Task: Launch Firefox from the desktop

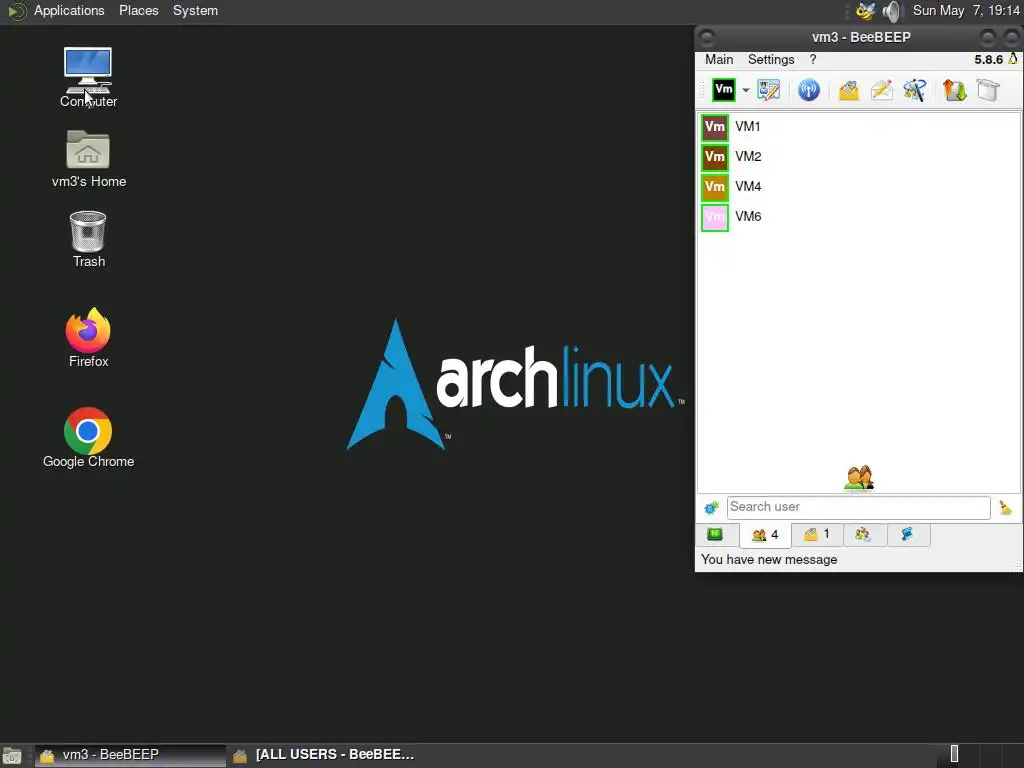Action: point(88,338)
